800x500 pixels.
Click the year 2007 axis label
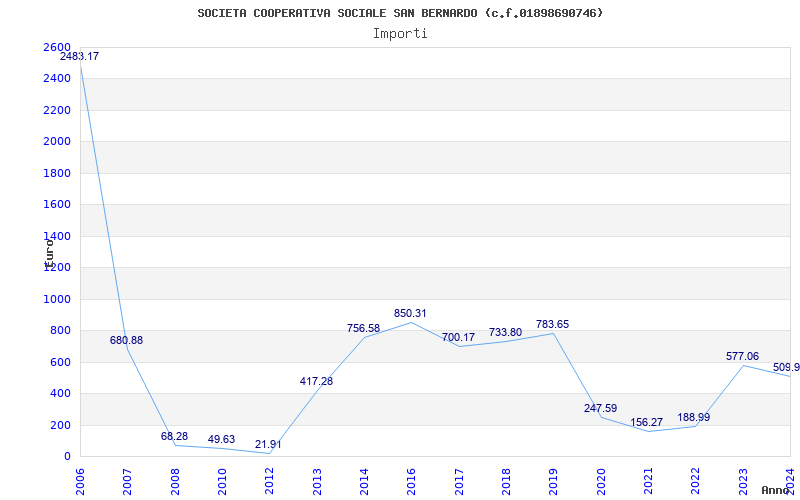pos(128,481)
